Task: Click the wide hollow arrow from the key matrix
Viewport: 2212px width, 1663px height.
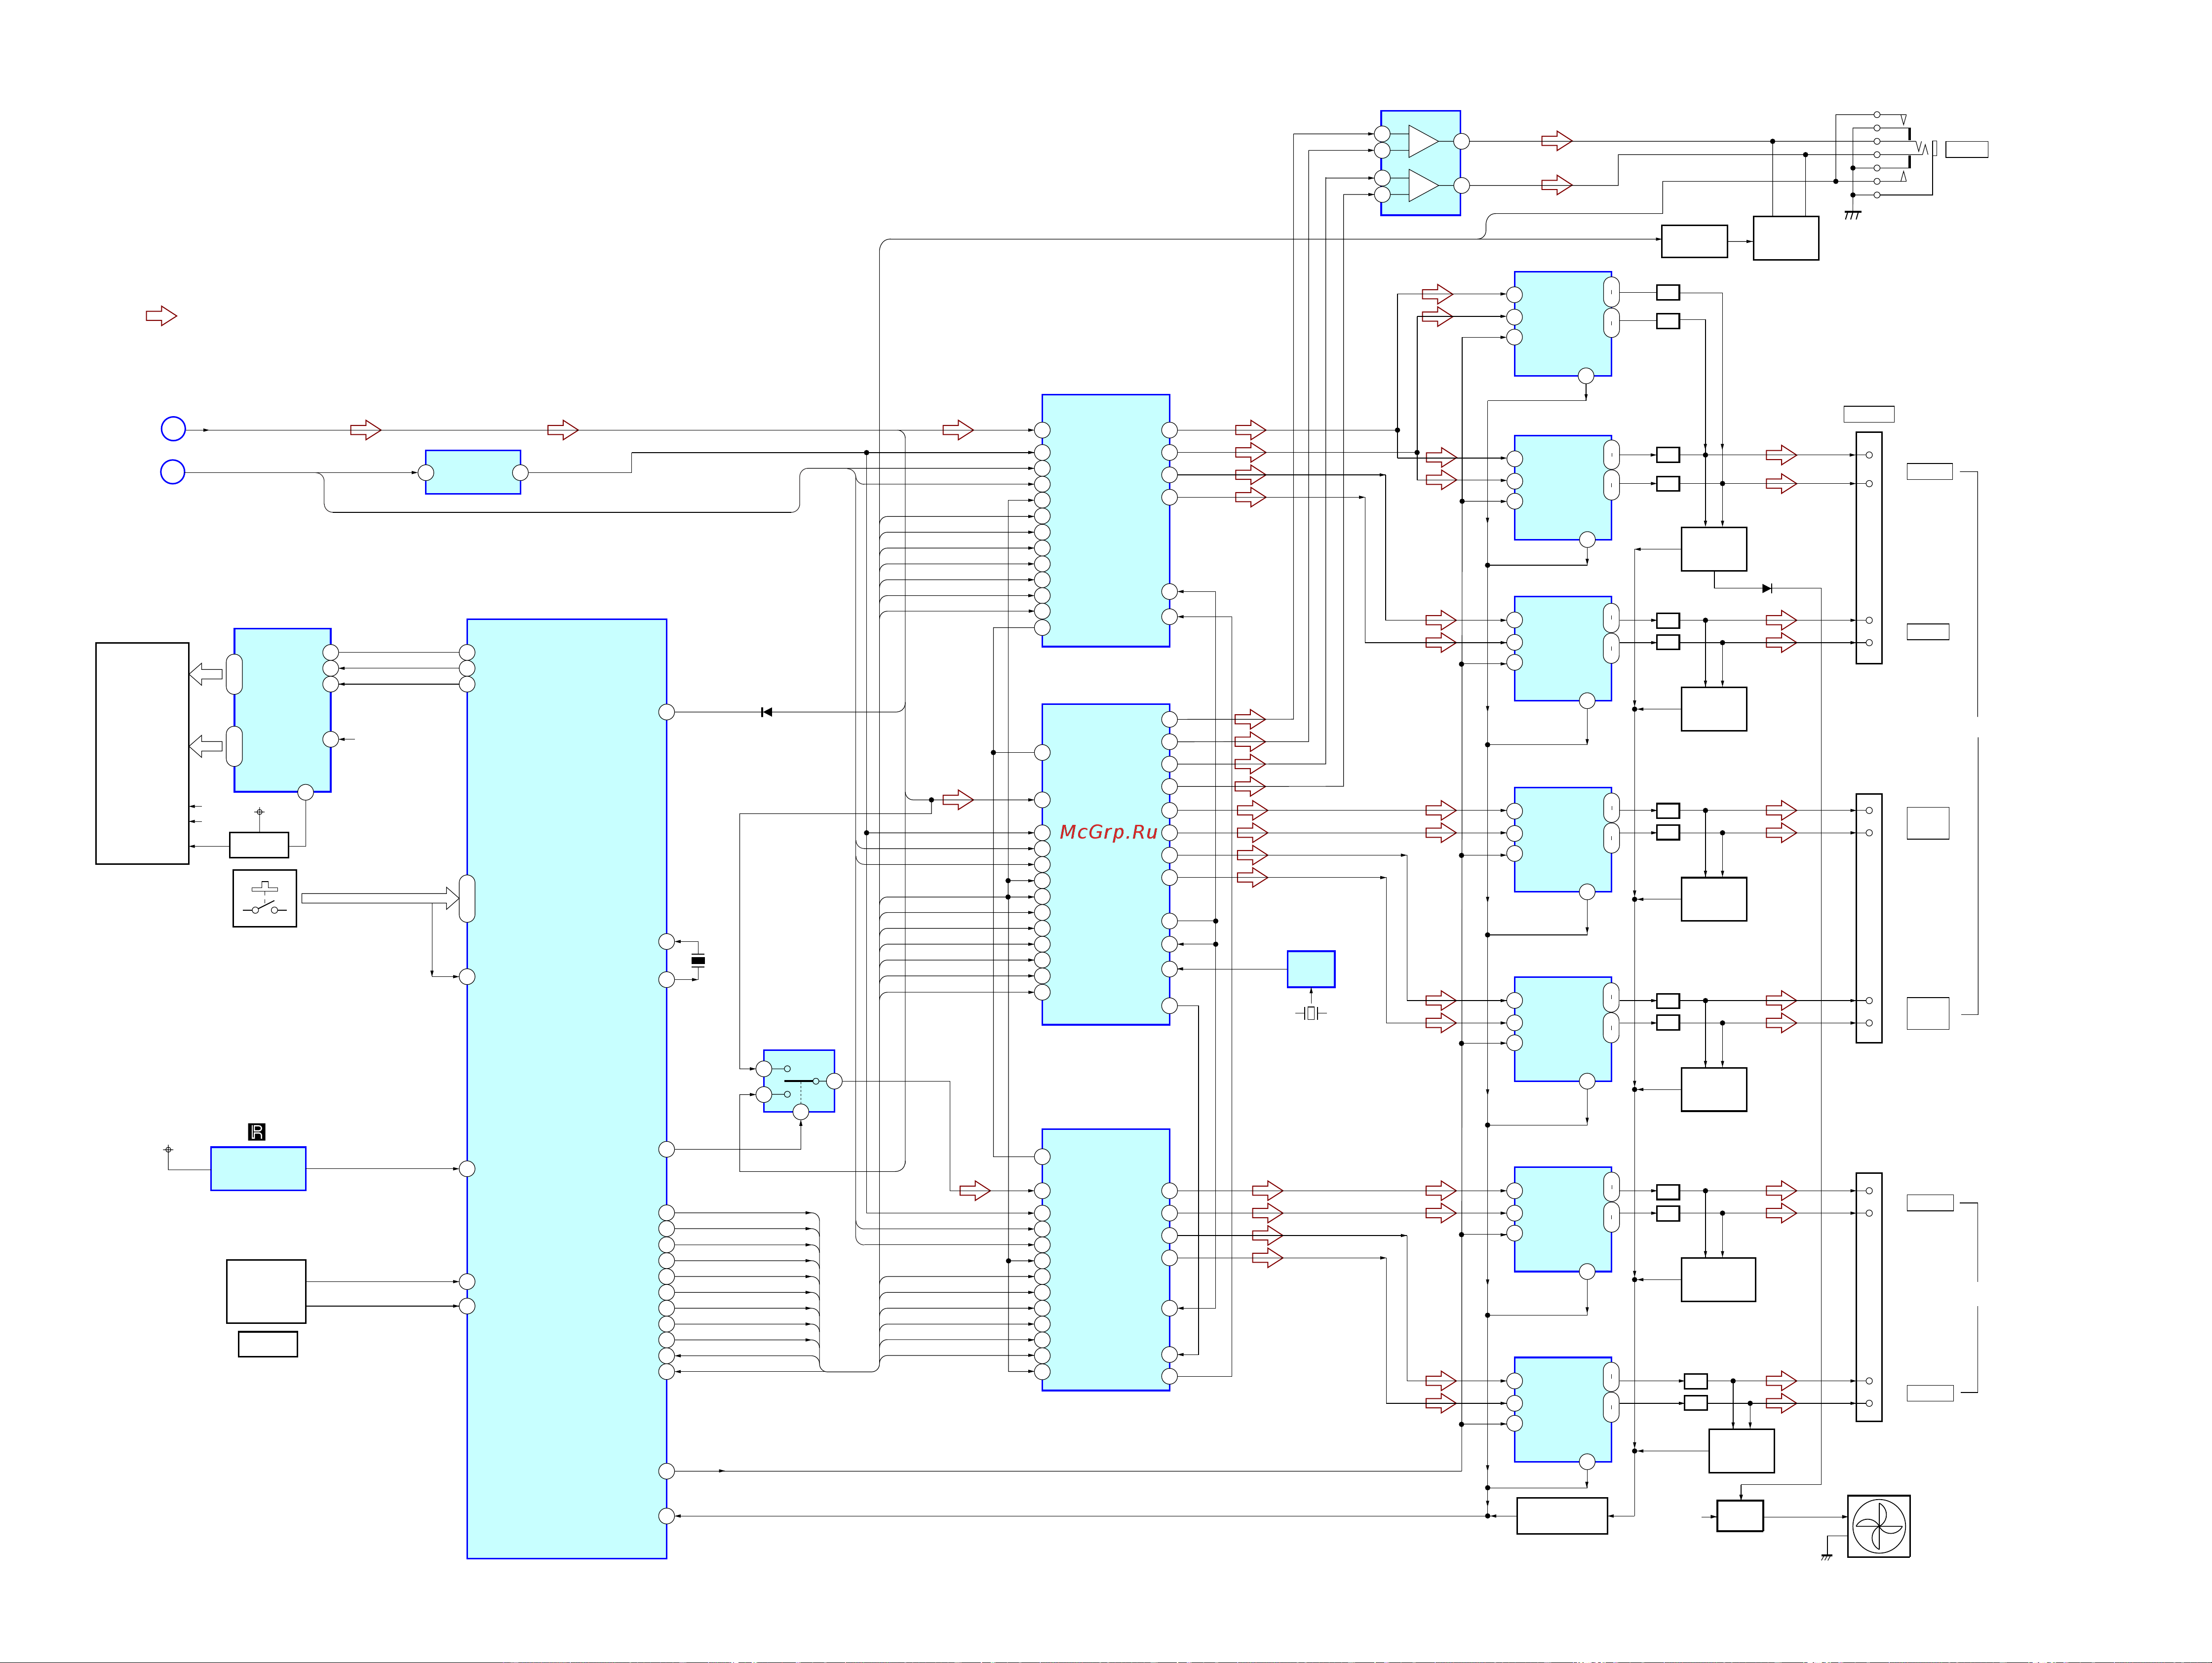Action: pos(380,898)
